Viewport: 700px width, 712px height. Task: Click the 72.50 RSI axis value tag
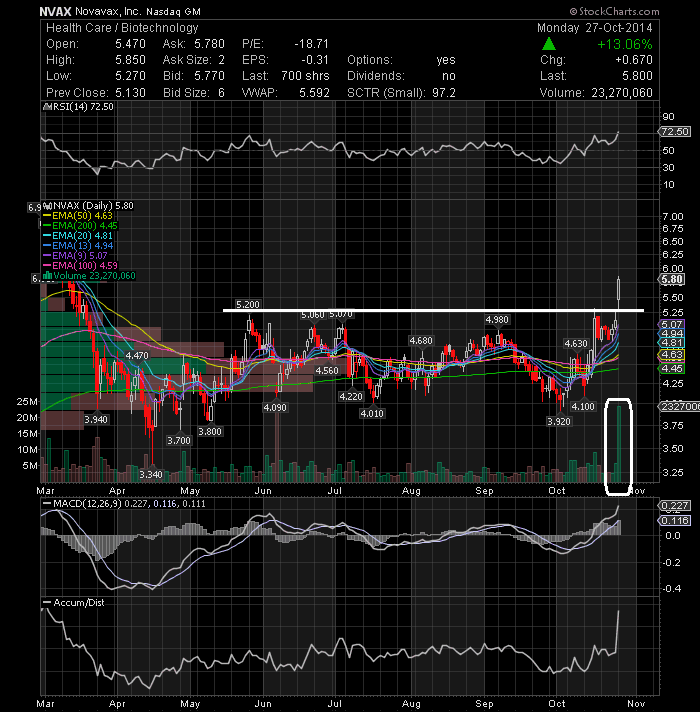click(675, 132)
